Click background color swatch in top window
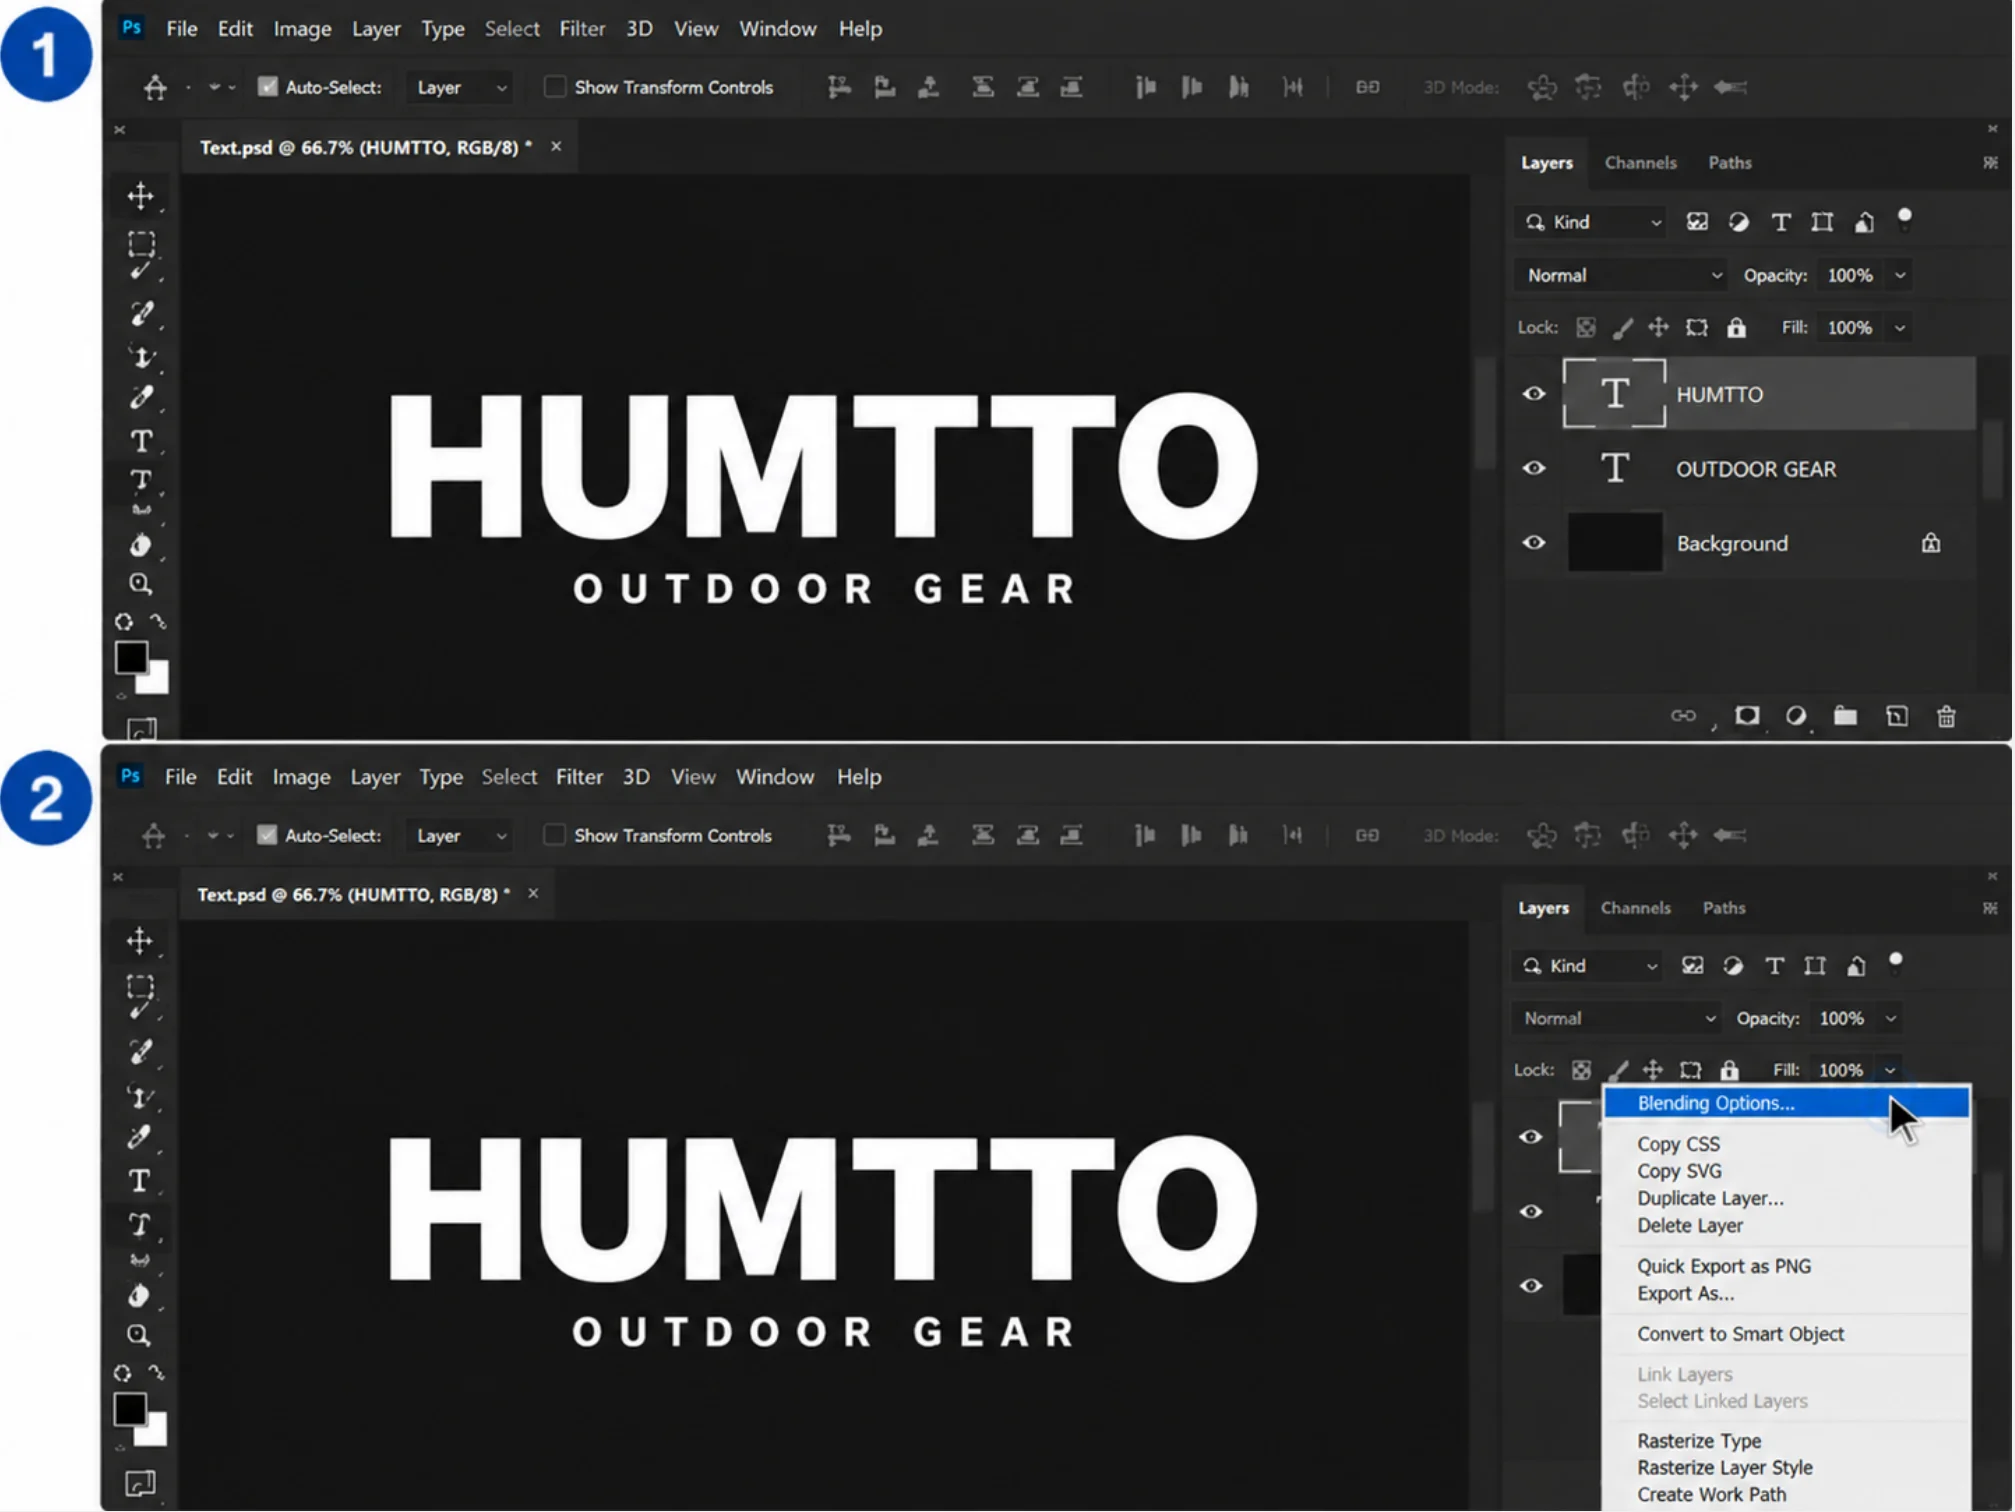2015x1512 pixels. pos(157,680)
